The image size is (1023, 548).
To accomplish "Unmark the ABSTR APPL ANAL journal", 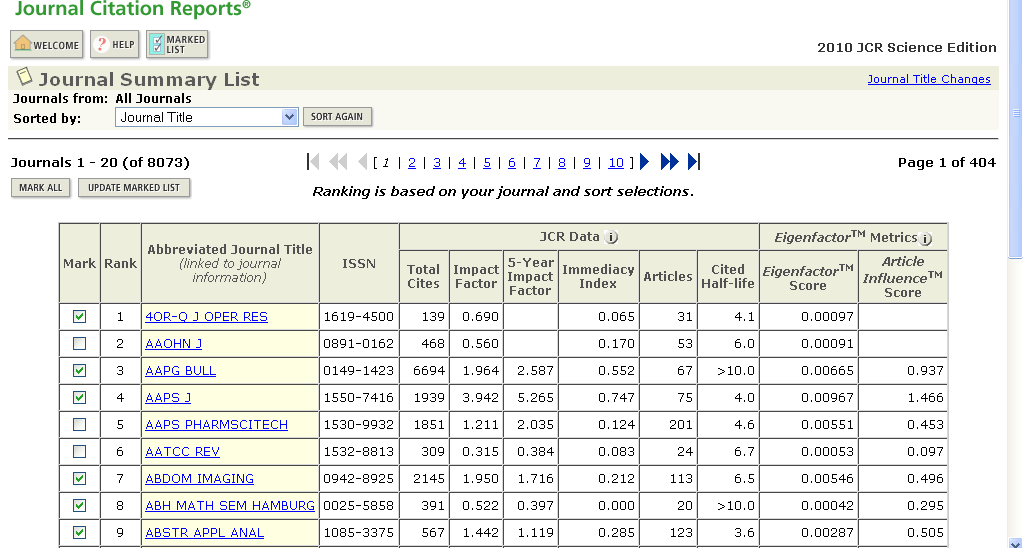I will [80, 533].
